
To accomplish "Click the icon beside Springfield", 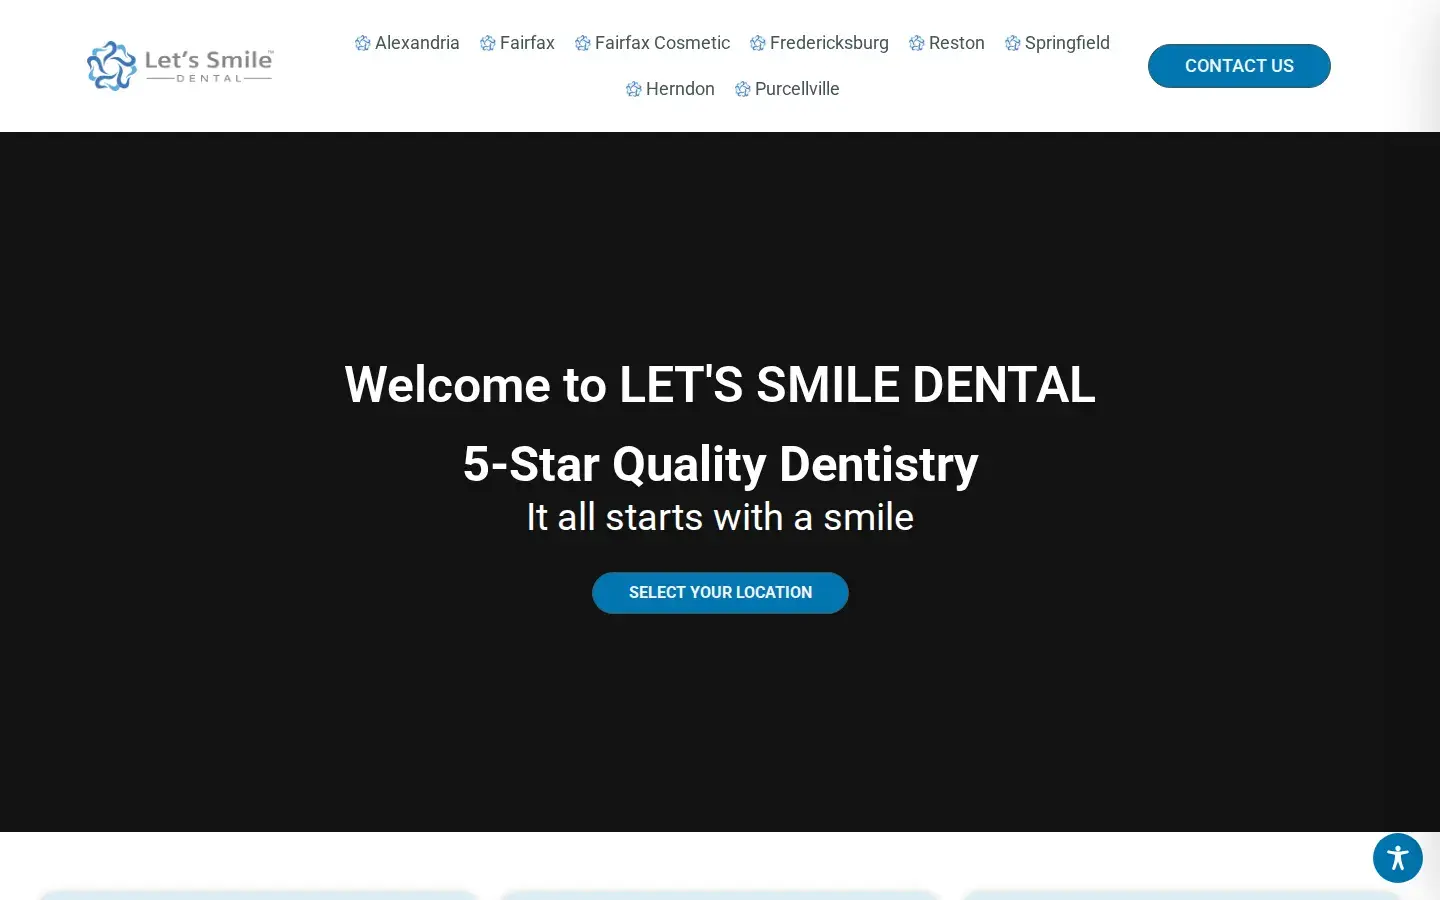I will (1013, 43).
